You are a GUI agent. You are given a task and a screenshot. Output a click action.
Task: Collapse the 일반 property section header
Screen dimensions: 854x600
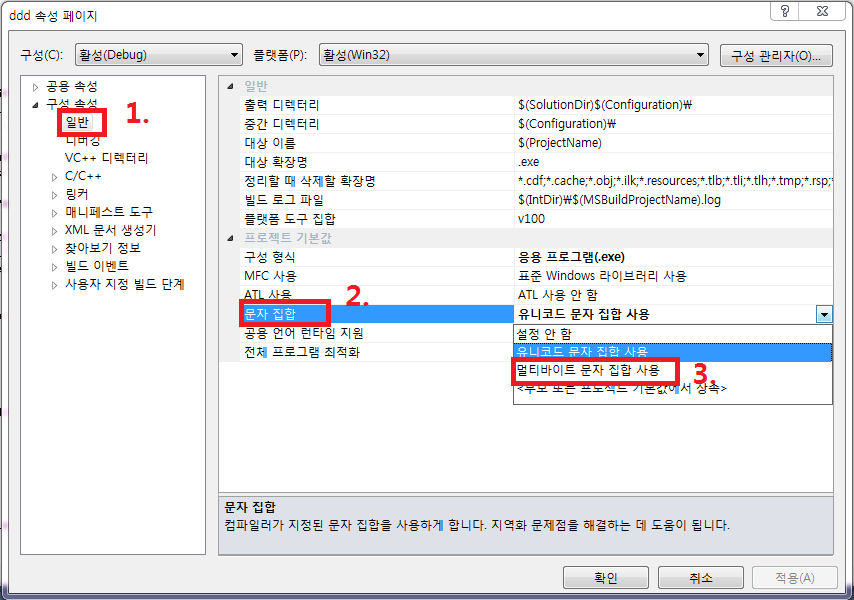point(232,85)
